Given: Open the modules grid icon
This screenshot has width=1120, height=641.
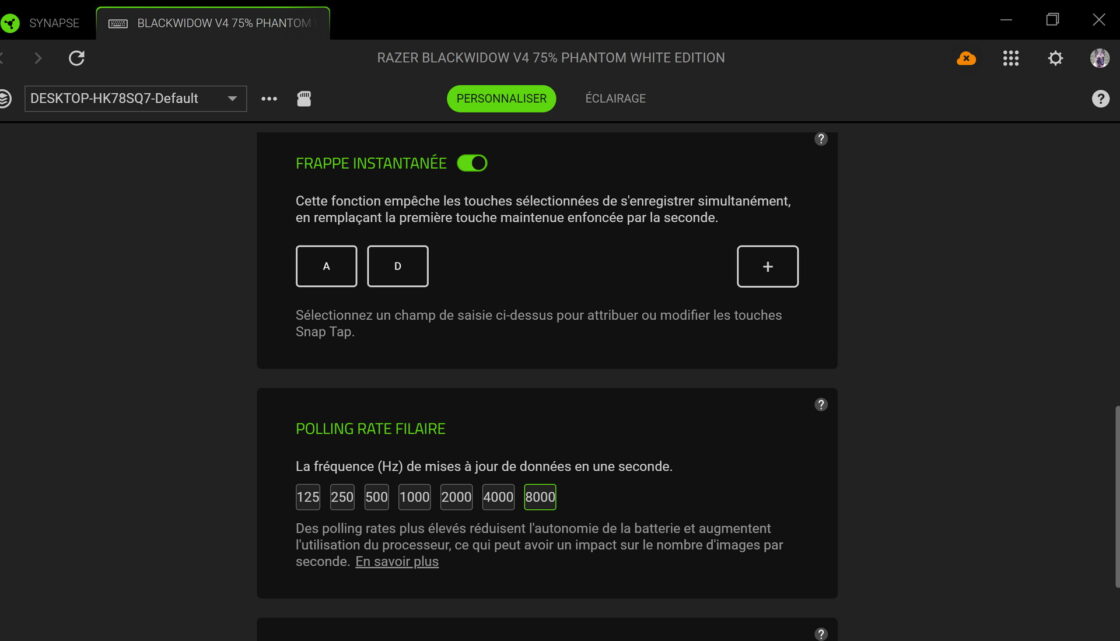Looking at the screenshot, I should pyautogui.click(x=1011, y=58).
